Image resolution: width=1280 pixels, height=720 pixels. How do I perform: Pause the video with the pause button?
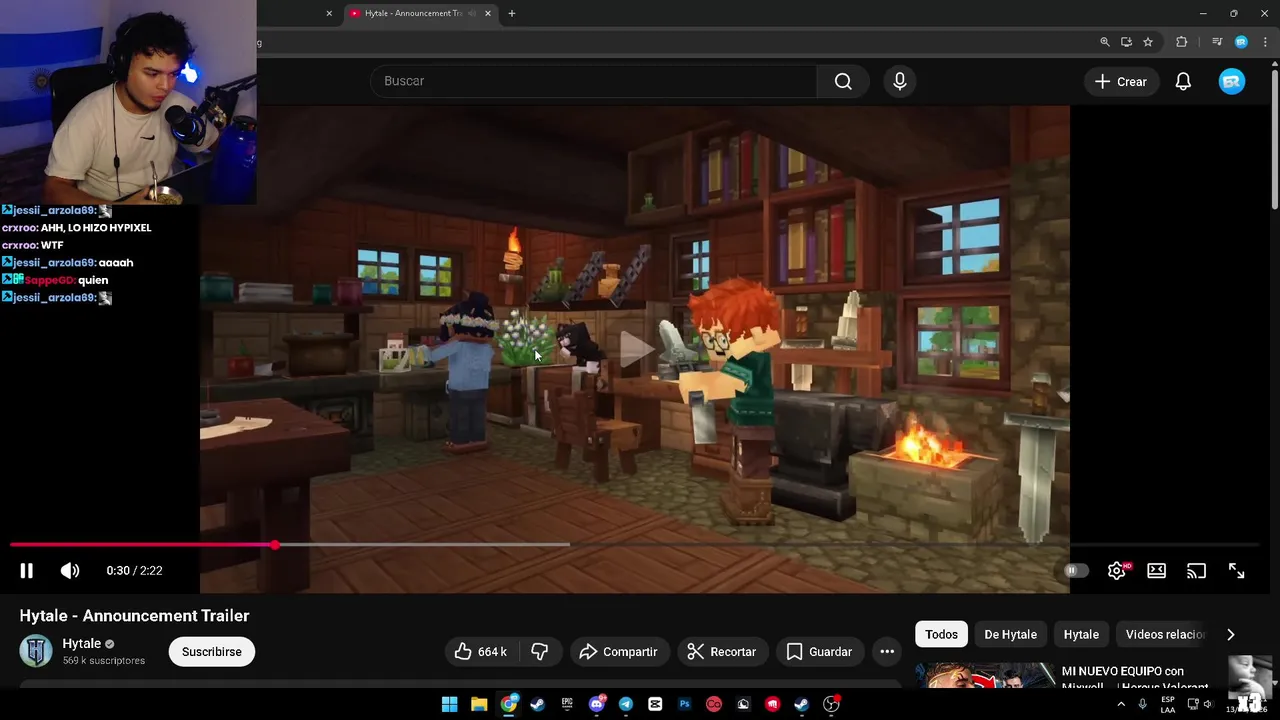pos(26,570)
